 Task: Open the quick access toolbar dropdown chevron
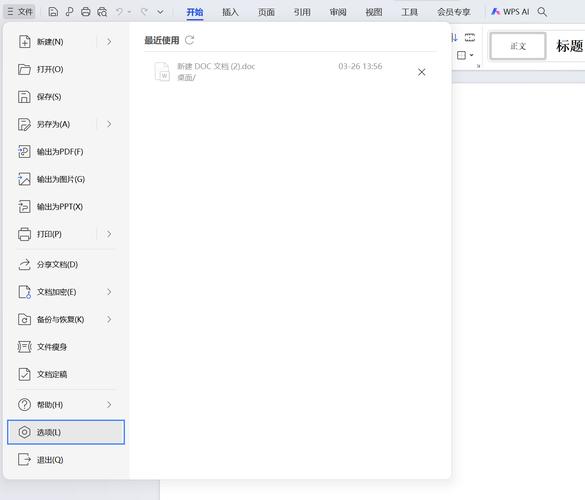coord(160,12)
